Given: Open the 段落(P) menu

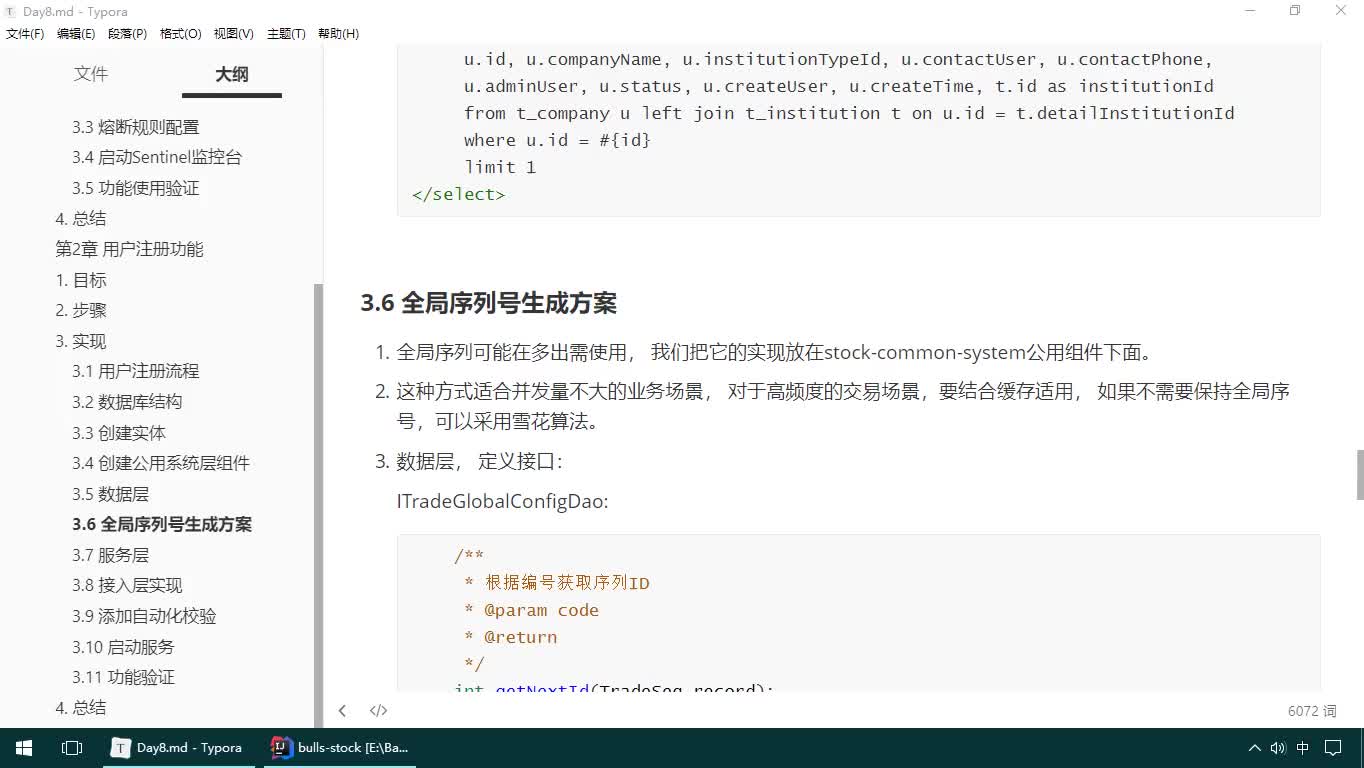Looking at the screenshot, I should click(x=127, y=33).
